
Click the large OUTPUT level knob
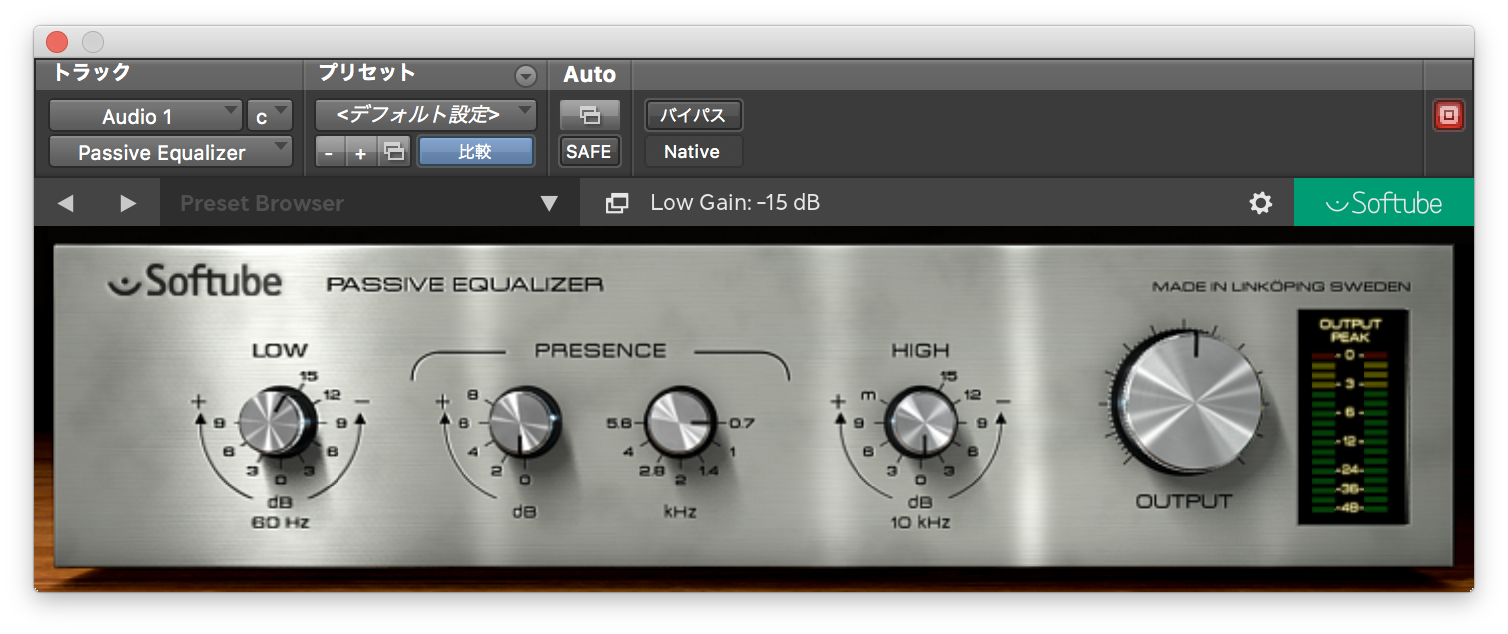1190,400
